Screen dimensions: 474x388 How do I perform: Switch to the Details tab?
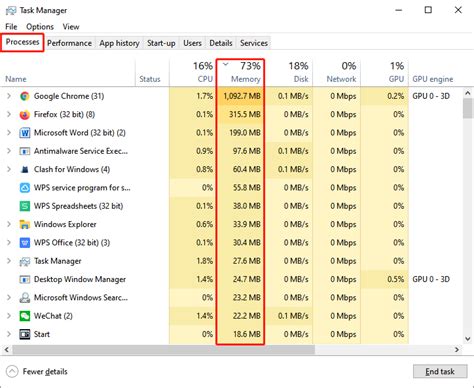[221, 43]
